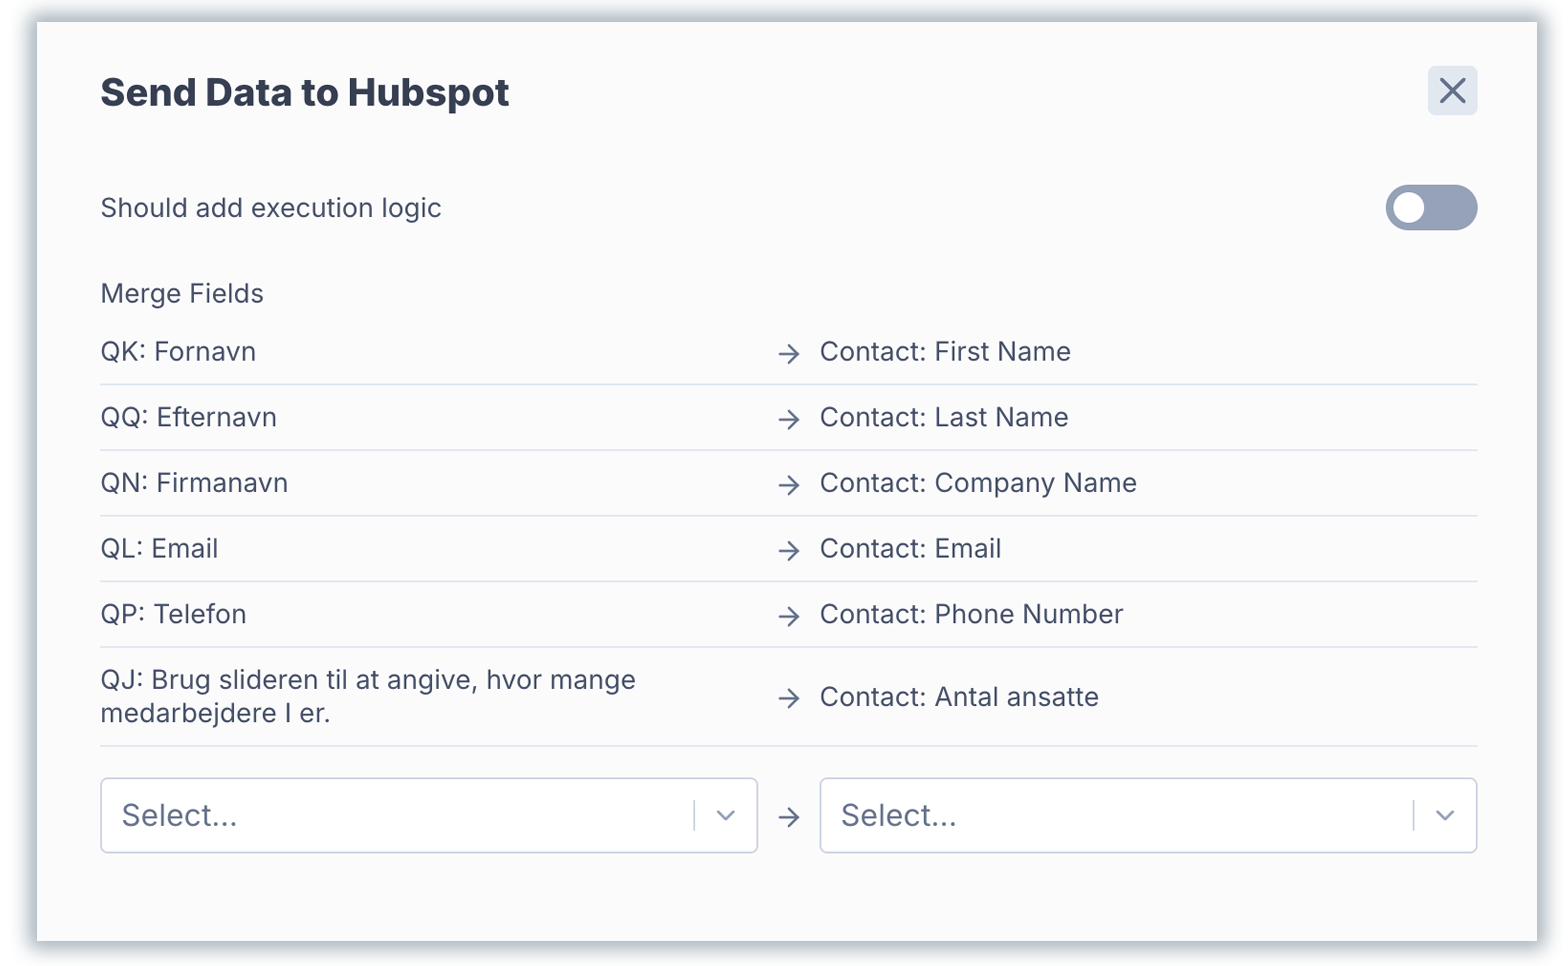Click arrow icon in QQ: Efternavn row
Viewport: 1568px width, 966px height.
tap(789, 419)
